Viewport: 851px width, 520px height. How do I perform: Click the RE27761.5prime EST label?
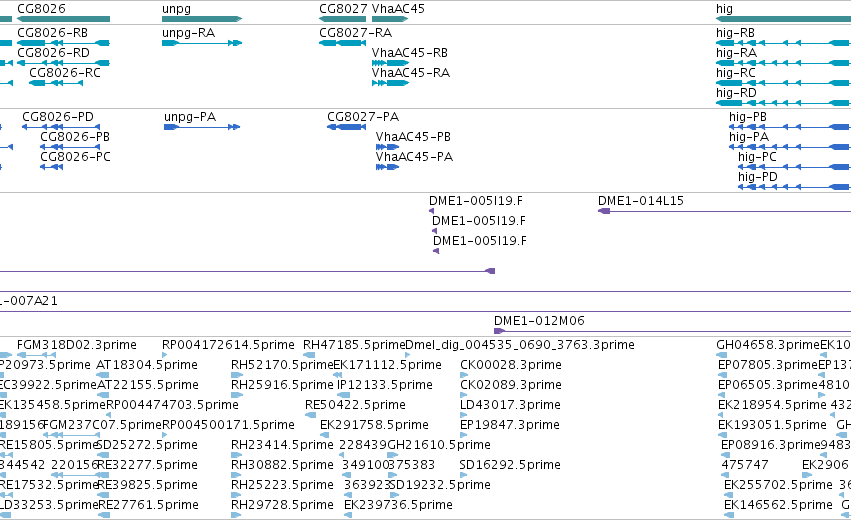[x=148, y=505]
